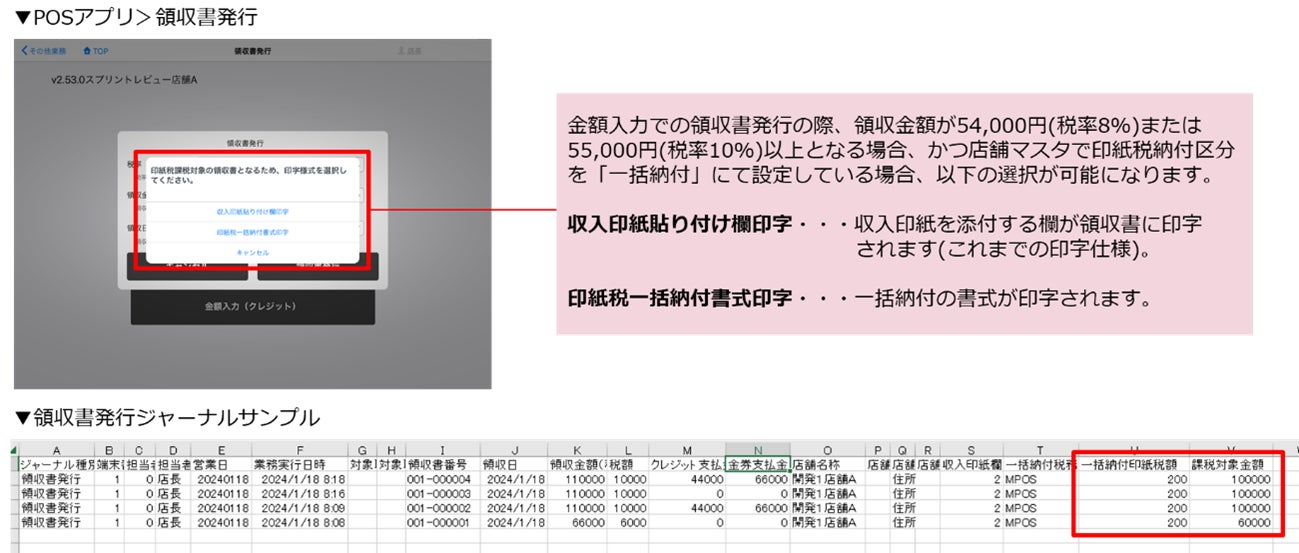Click the 領収書番号 header cell
1299x553 pixels.
(x=443, y=465)
